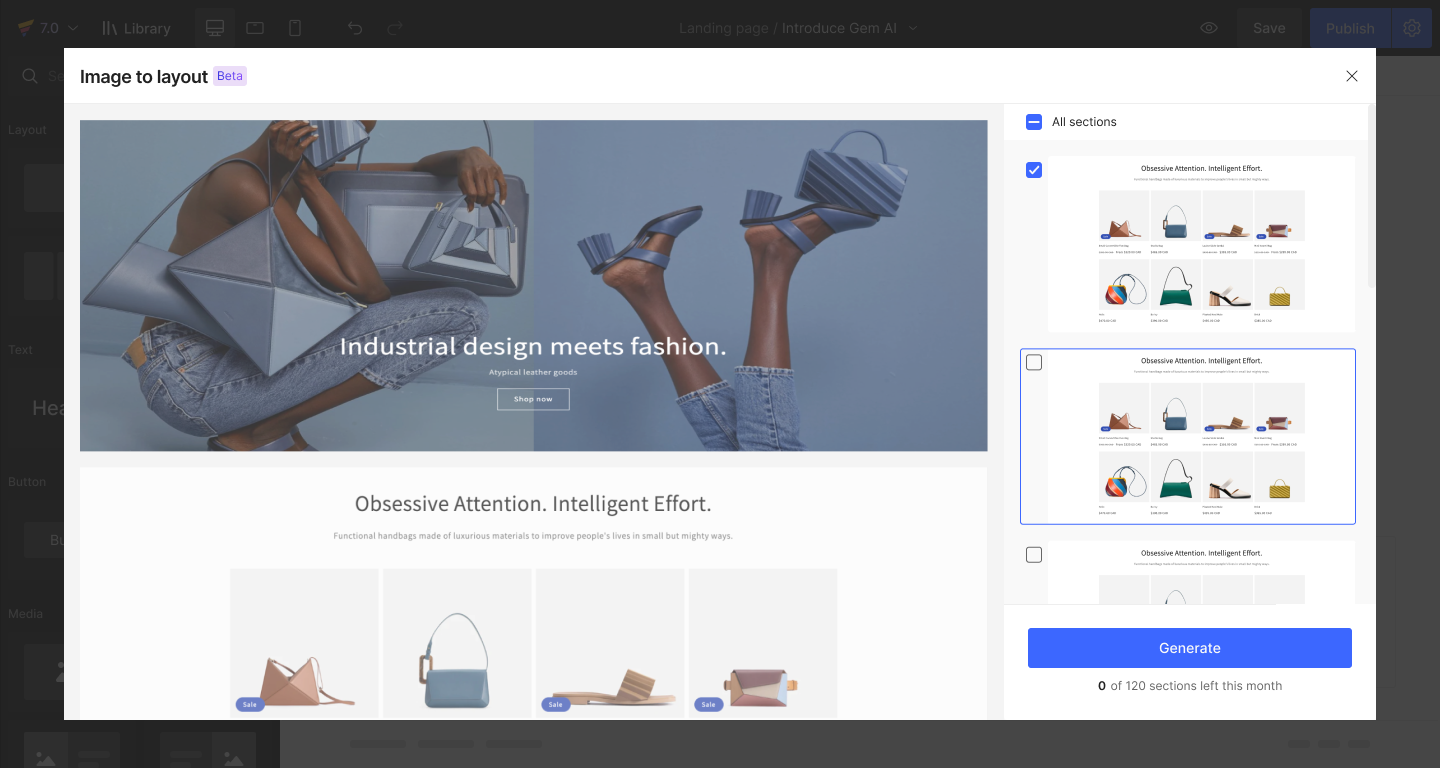Click the Beta label next to Image to layout

(229, 75)
